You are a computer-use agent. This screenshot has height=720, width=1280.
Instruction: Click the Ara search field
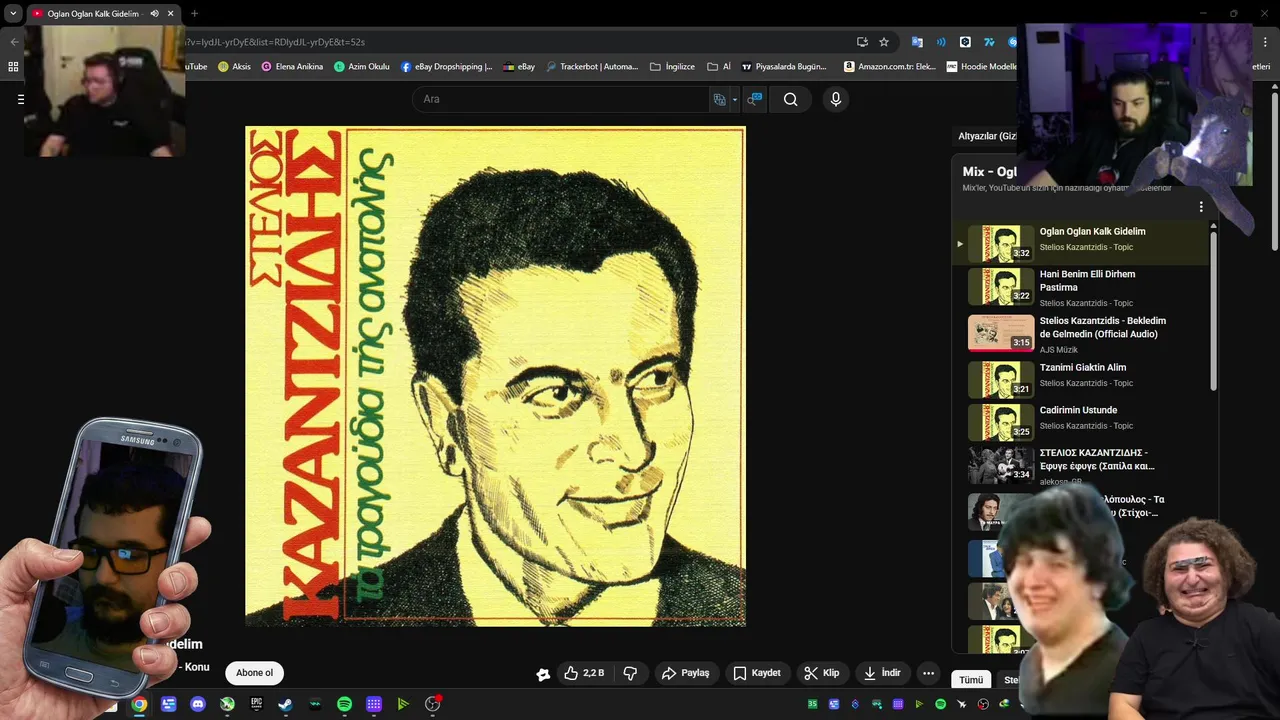(560, 99)
